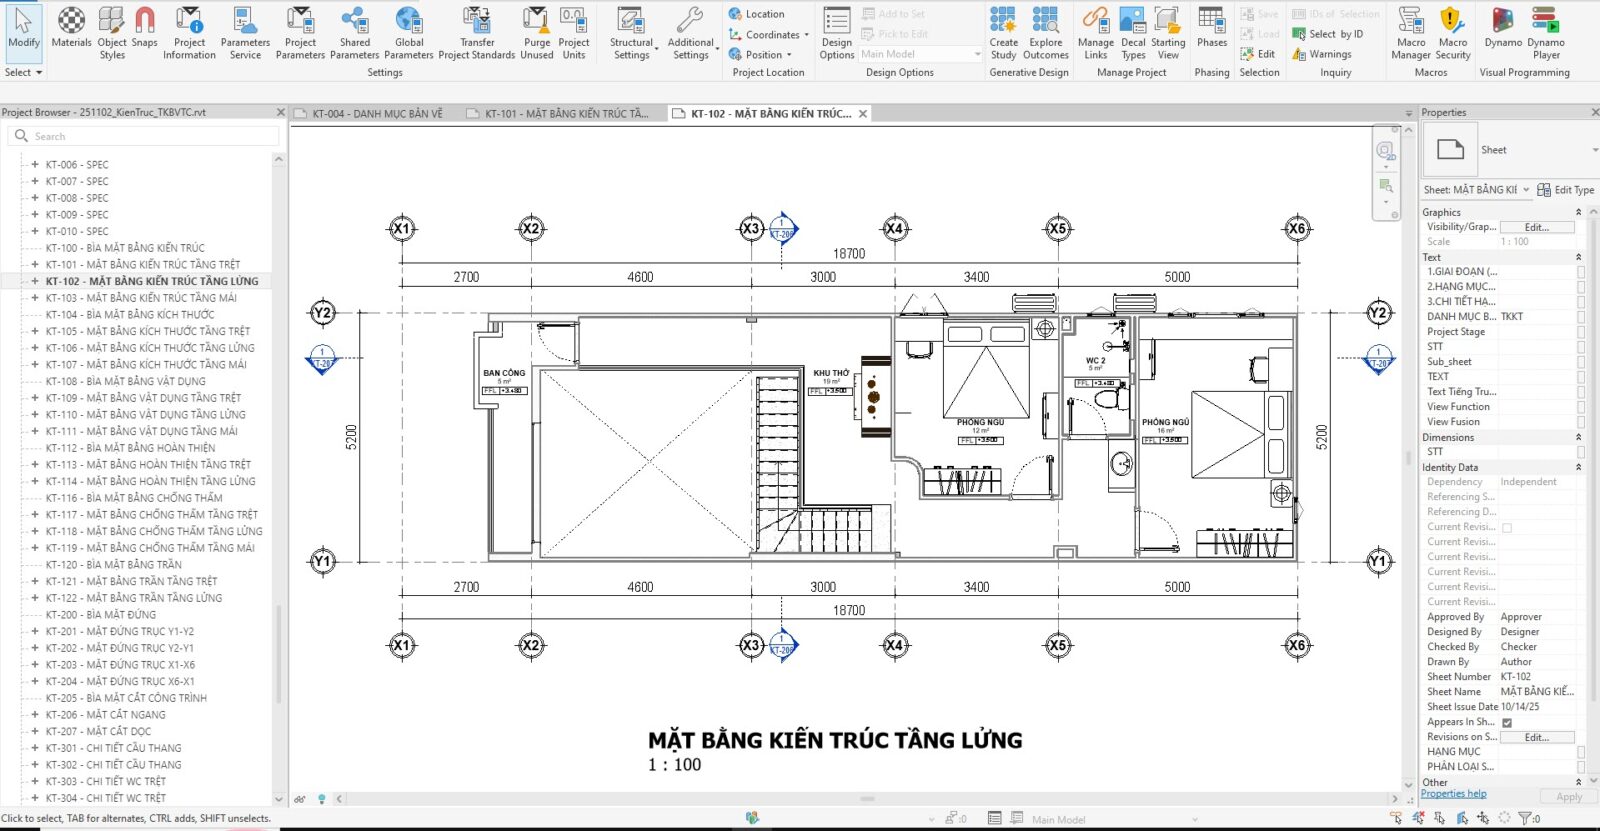Click the Warnings inquiry tool
The width and height of the screenshot is (1600, 831).
1322,54
